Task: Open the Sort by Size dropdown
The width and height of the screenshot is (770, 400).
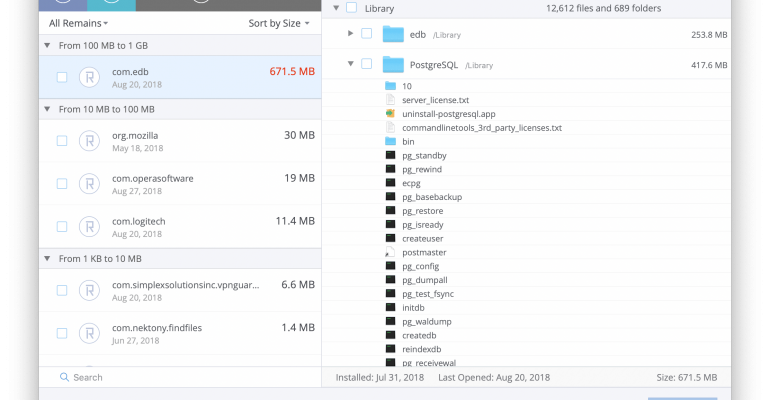Action: pos(279,22)
